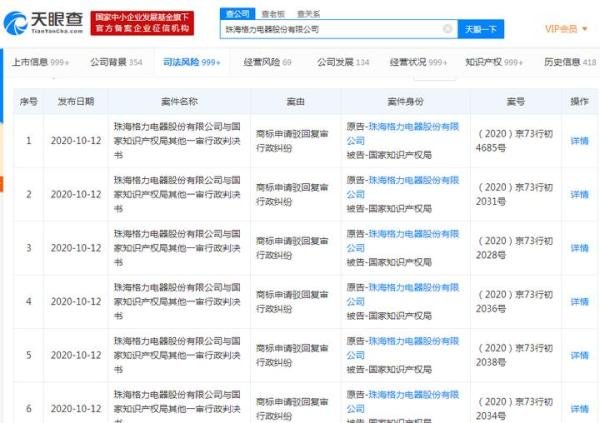The height and width of the screenshot is (423, 600).
Task: Select case number (2020)京73行初2038号
Action: [514, 355]
